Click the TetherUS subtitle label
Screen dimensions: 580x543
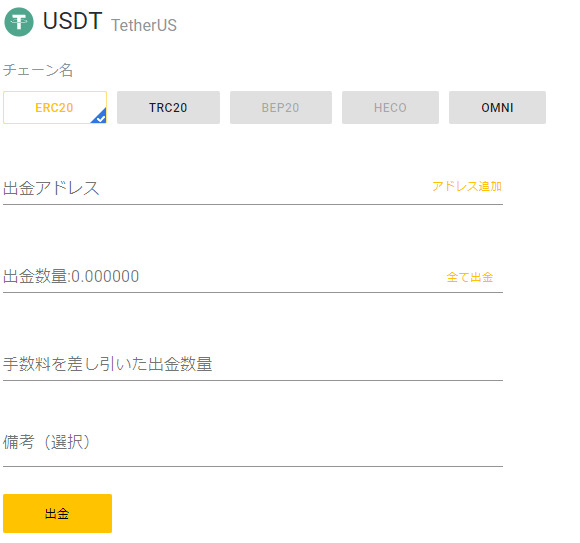click(x=144, y=25)
